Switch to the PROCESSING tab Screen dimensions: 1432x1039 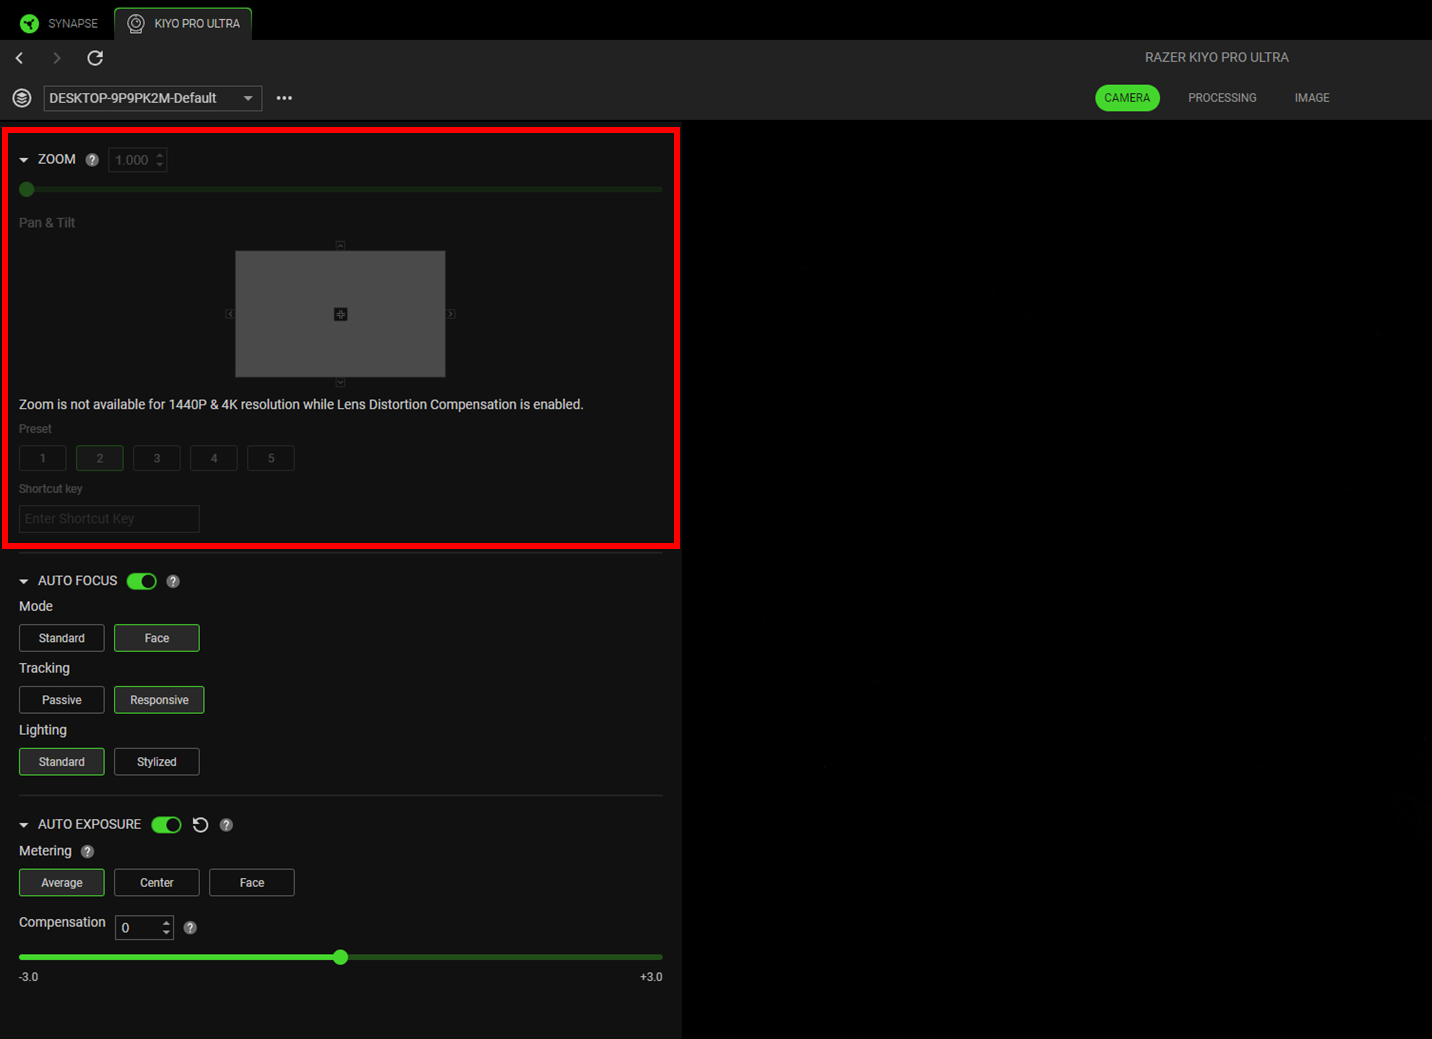(x=1222, y=97)
